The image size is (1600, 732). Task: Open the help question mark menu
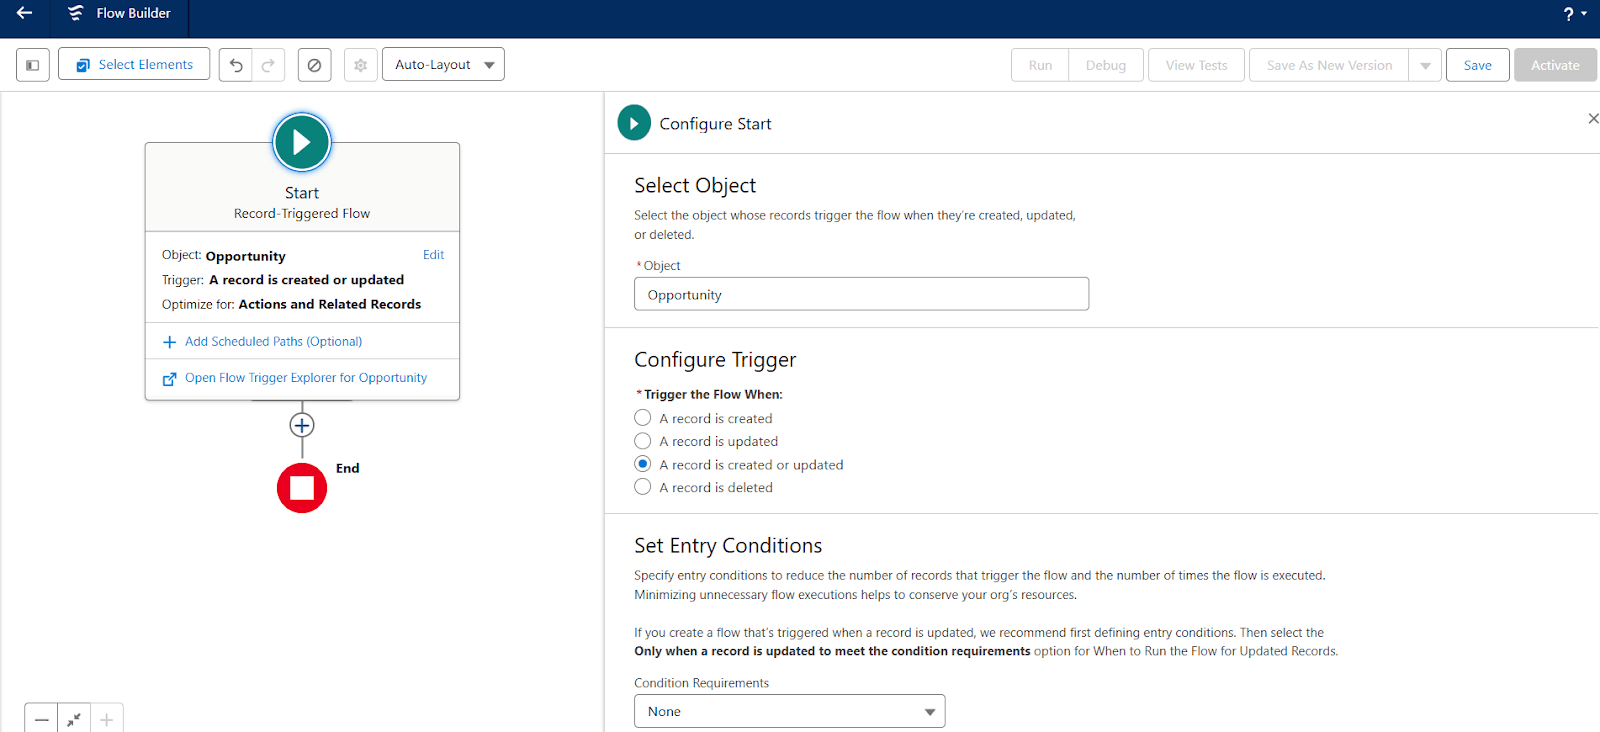1574,14
